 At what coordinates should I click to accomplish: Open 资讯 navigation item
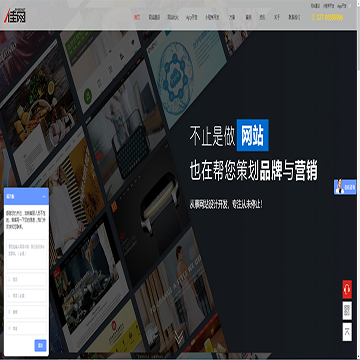point(262,17)
